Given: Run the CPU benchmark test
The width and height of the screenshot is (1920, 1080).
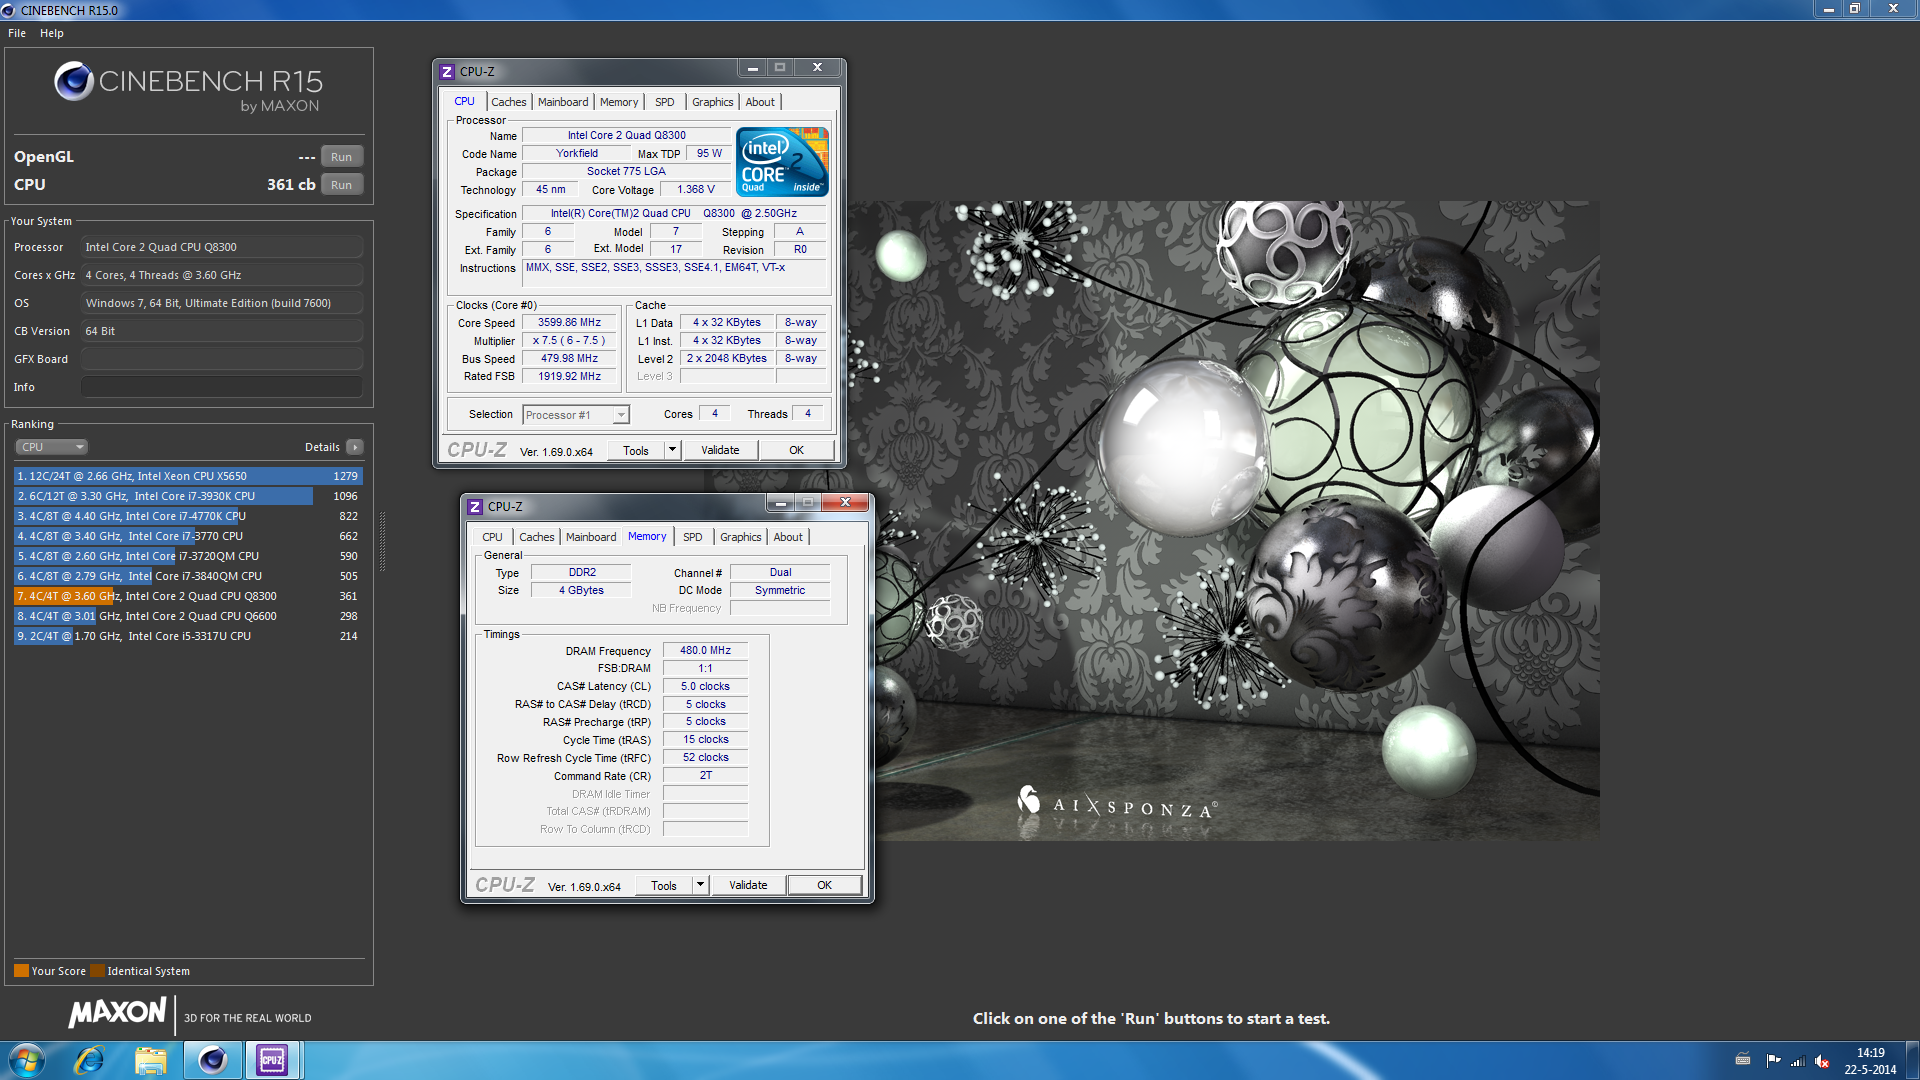Looking at the screenshot, I should tap(341, 185).
